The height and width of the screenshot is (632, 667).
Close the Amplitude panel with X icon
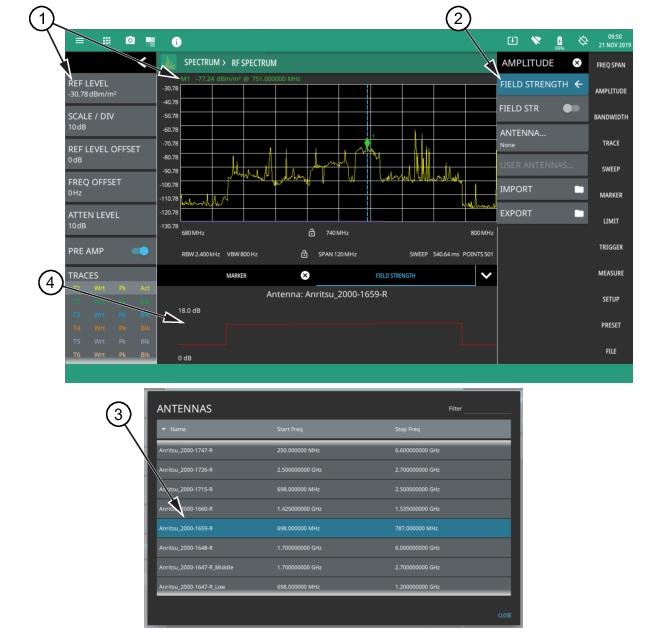[x=577, y=63]
